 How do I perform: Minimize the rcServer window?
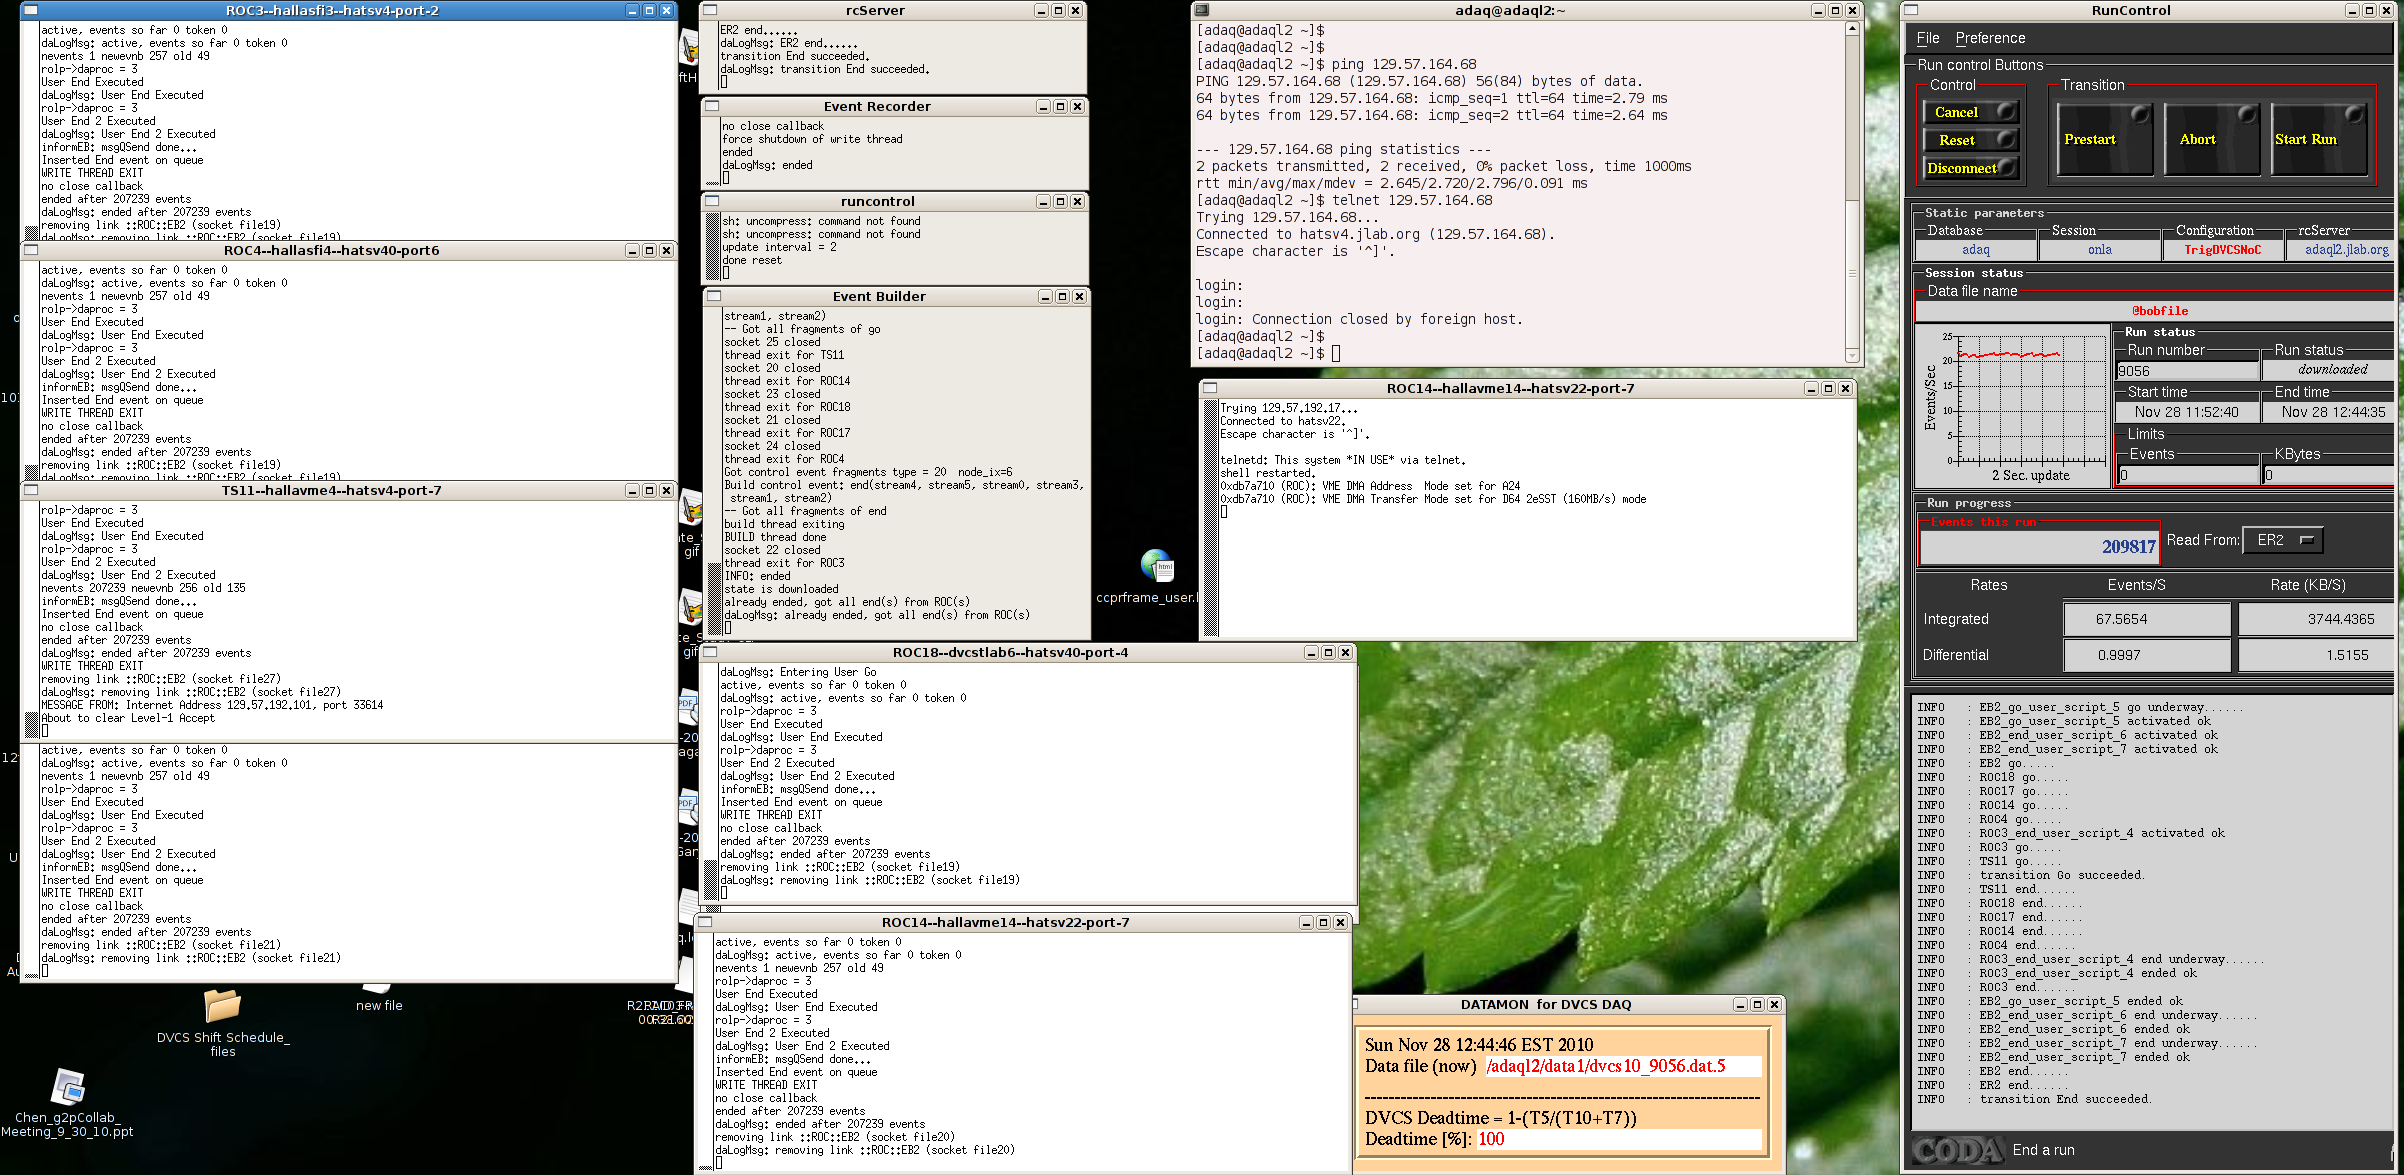(1041, 10)
